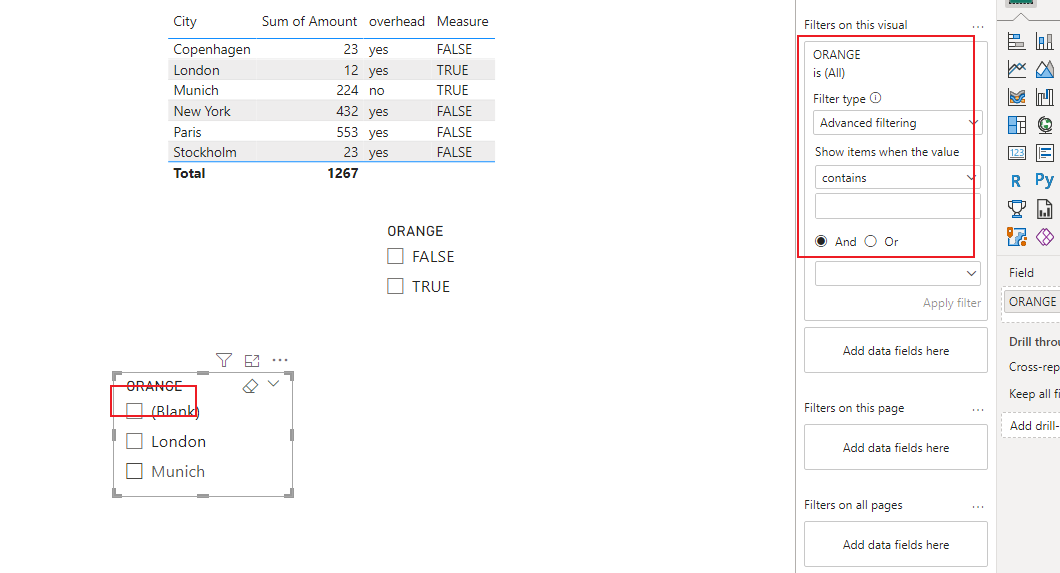Choose the line chart visual
Viewport: 1060px width, 573px height.
click(x=1016, y=69)
